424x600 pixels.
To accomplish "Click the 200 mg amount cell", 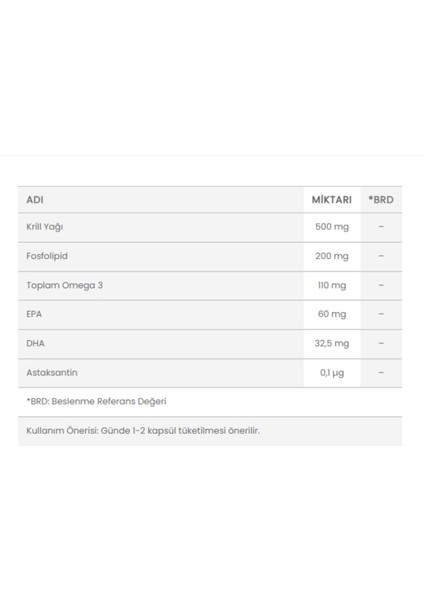I will [x=332, y=256].
